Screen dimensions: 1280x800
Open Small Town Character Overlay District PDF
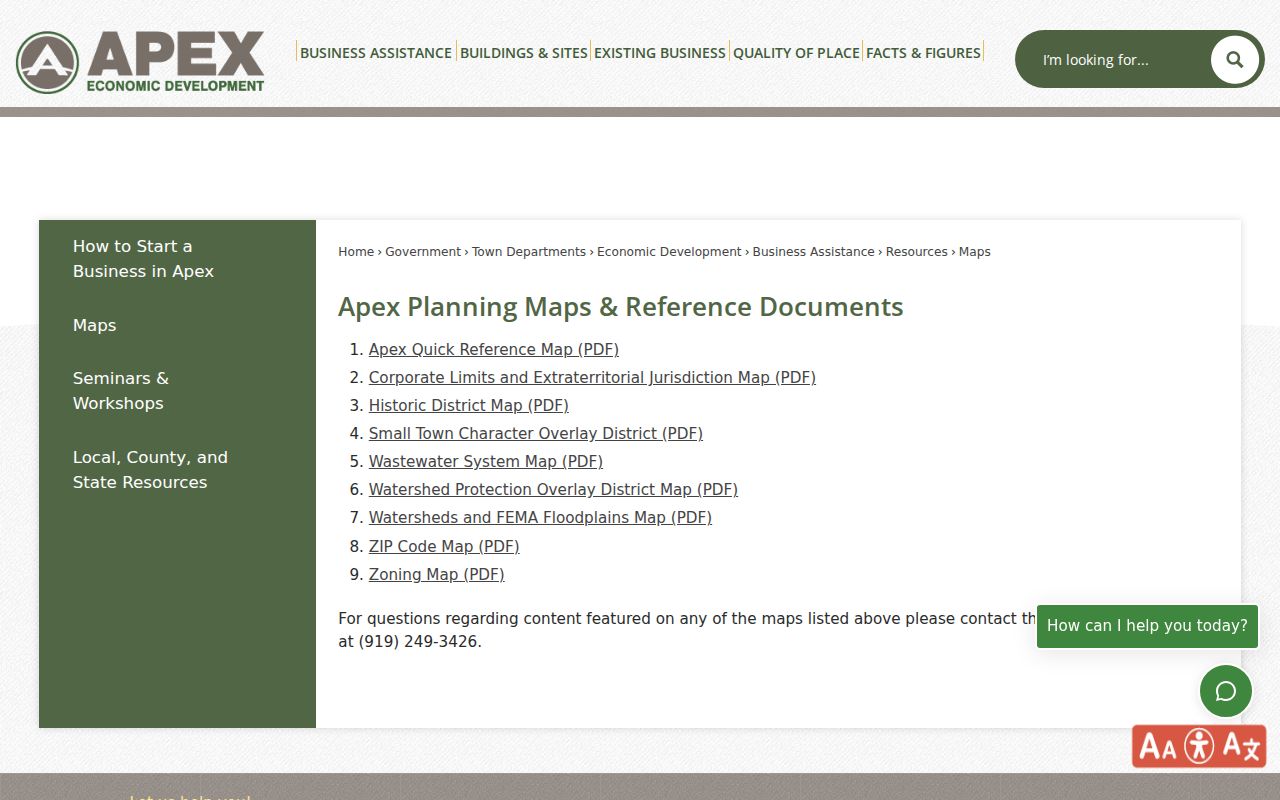pyautogui.click(x=536, y=433)
